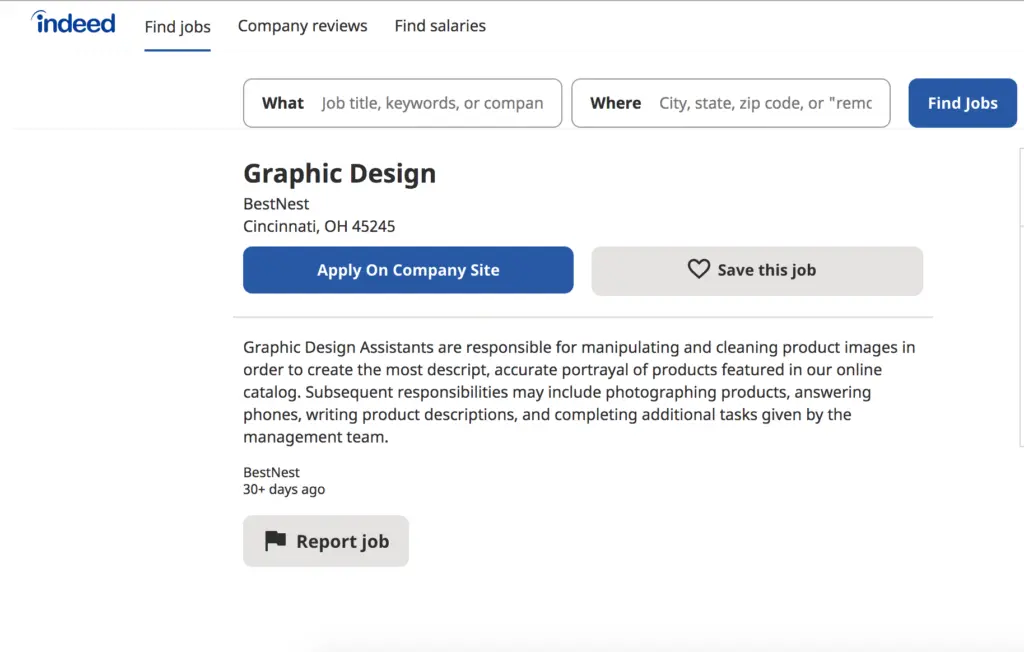Click Apply On Company Site button
1024x652 pixels.
click(408, 270)
